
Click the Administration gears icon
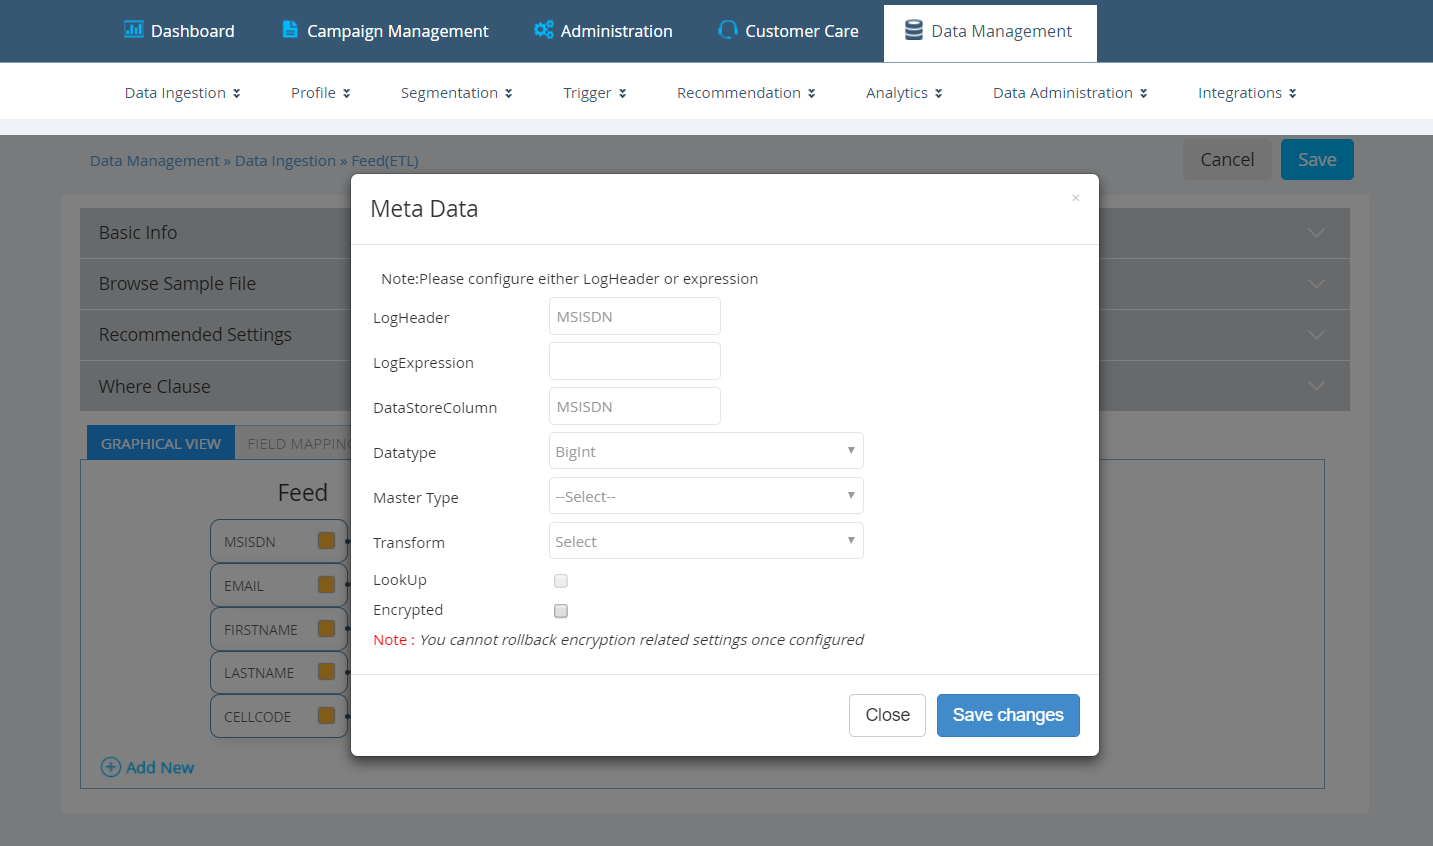[543, 29]
